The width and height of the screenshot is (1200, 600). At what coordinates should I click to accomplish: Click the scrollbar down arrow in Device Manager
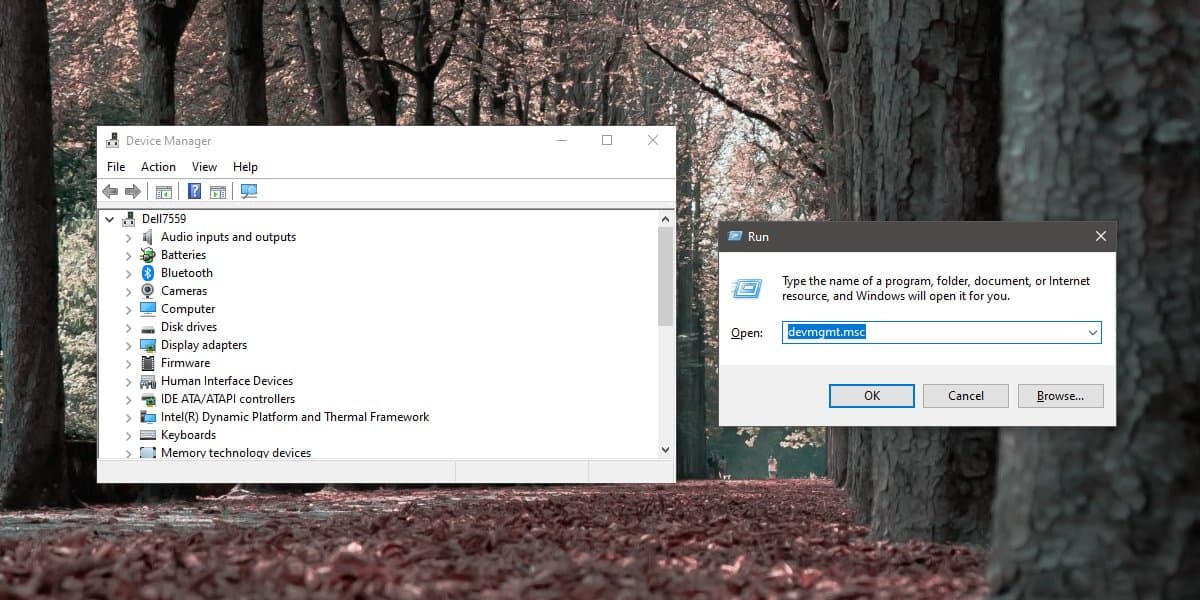click(666, 451)
